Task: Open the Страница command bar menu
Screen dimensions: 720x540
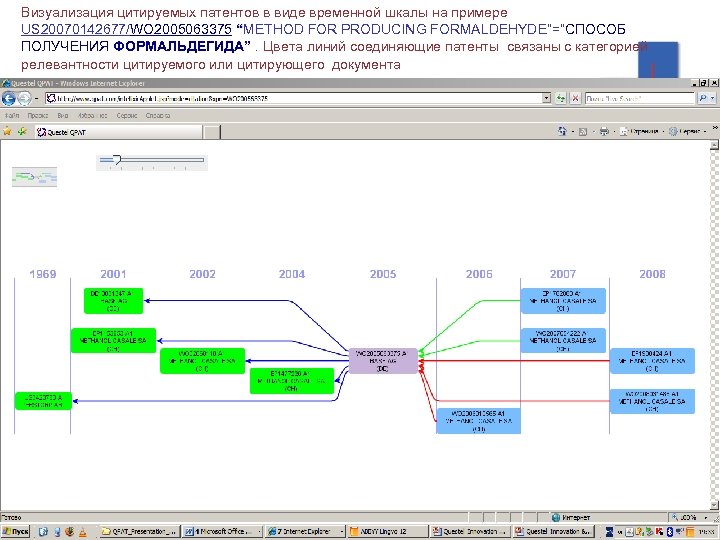Action: (x=641, y=131)
